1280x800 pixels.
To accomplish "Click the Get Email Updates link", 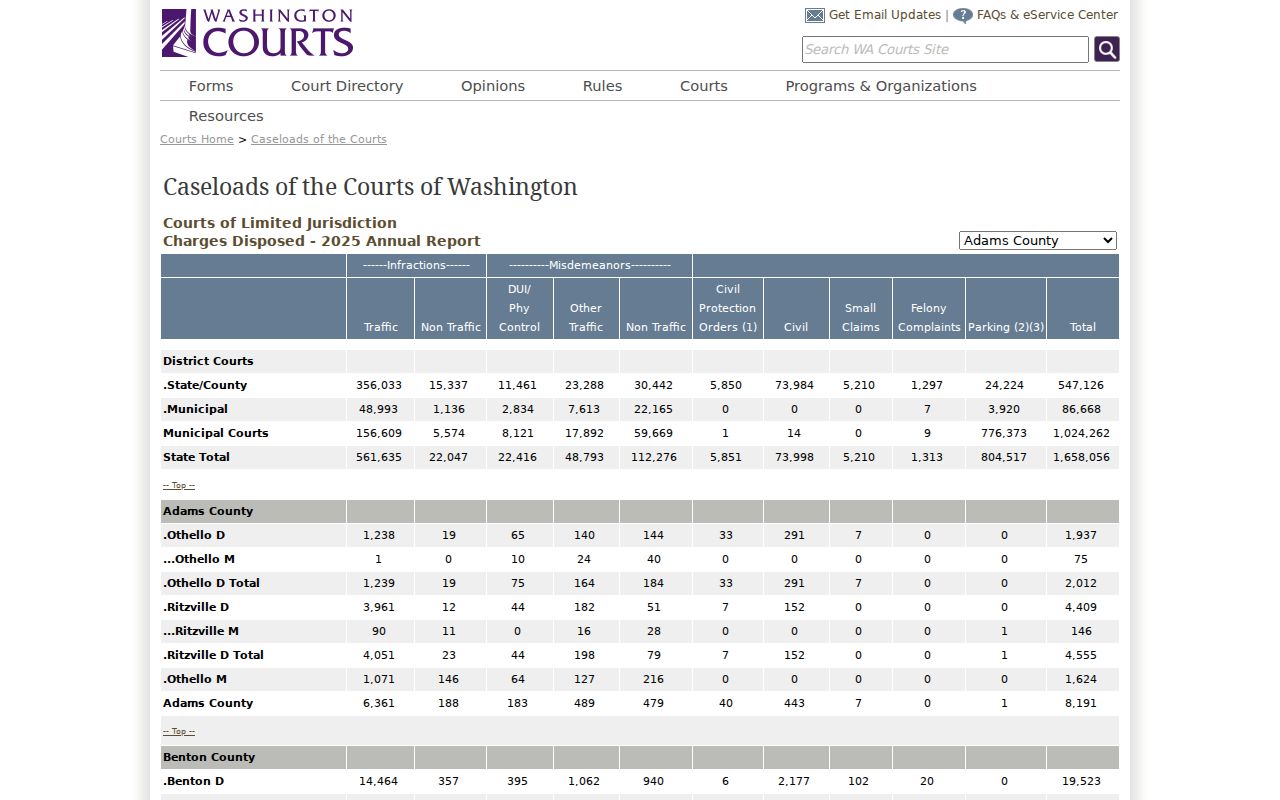I will 885,15.
